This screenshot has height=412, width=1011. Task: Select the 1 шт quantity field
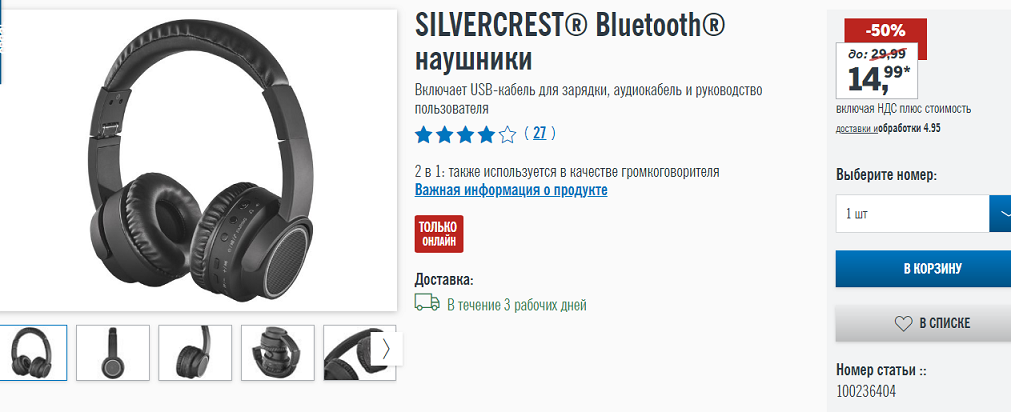coord(912,213)
